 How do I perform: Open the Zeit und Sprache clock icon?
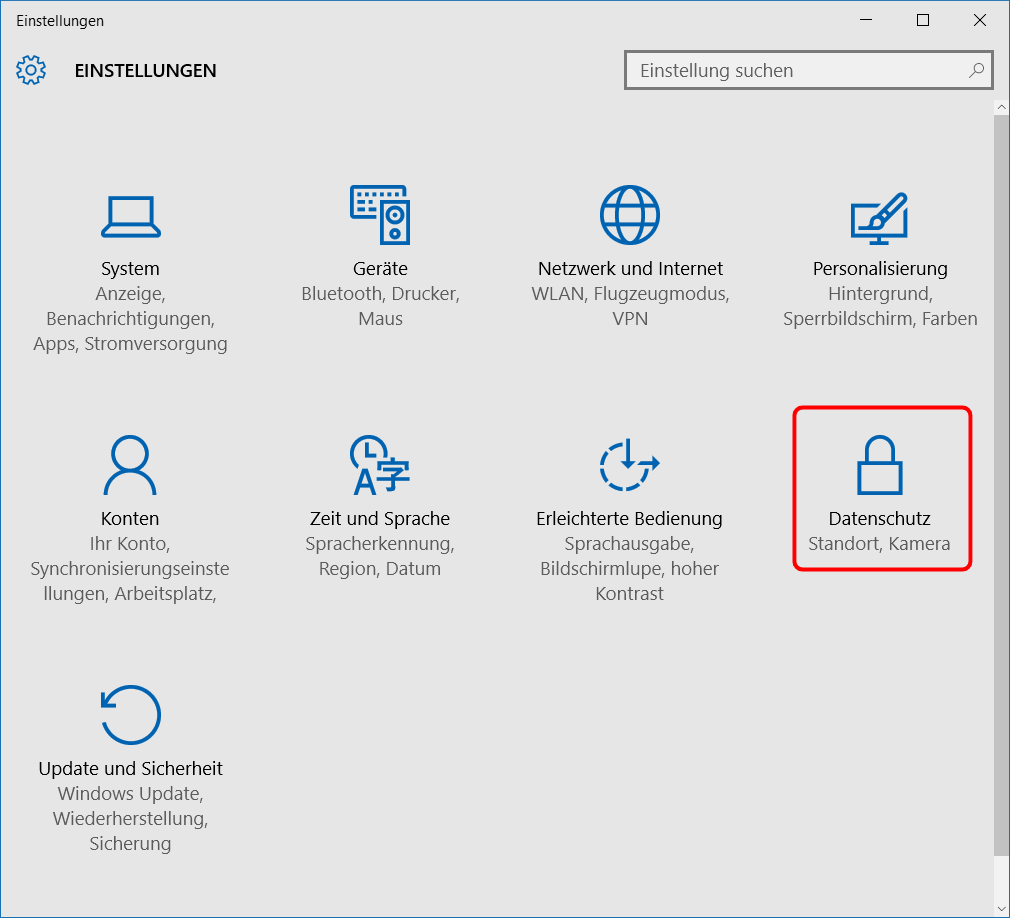click(x=380, y=465)
